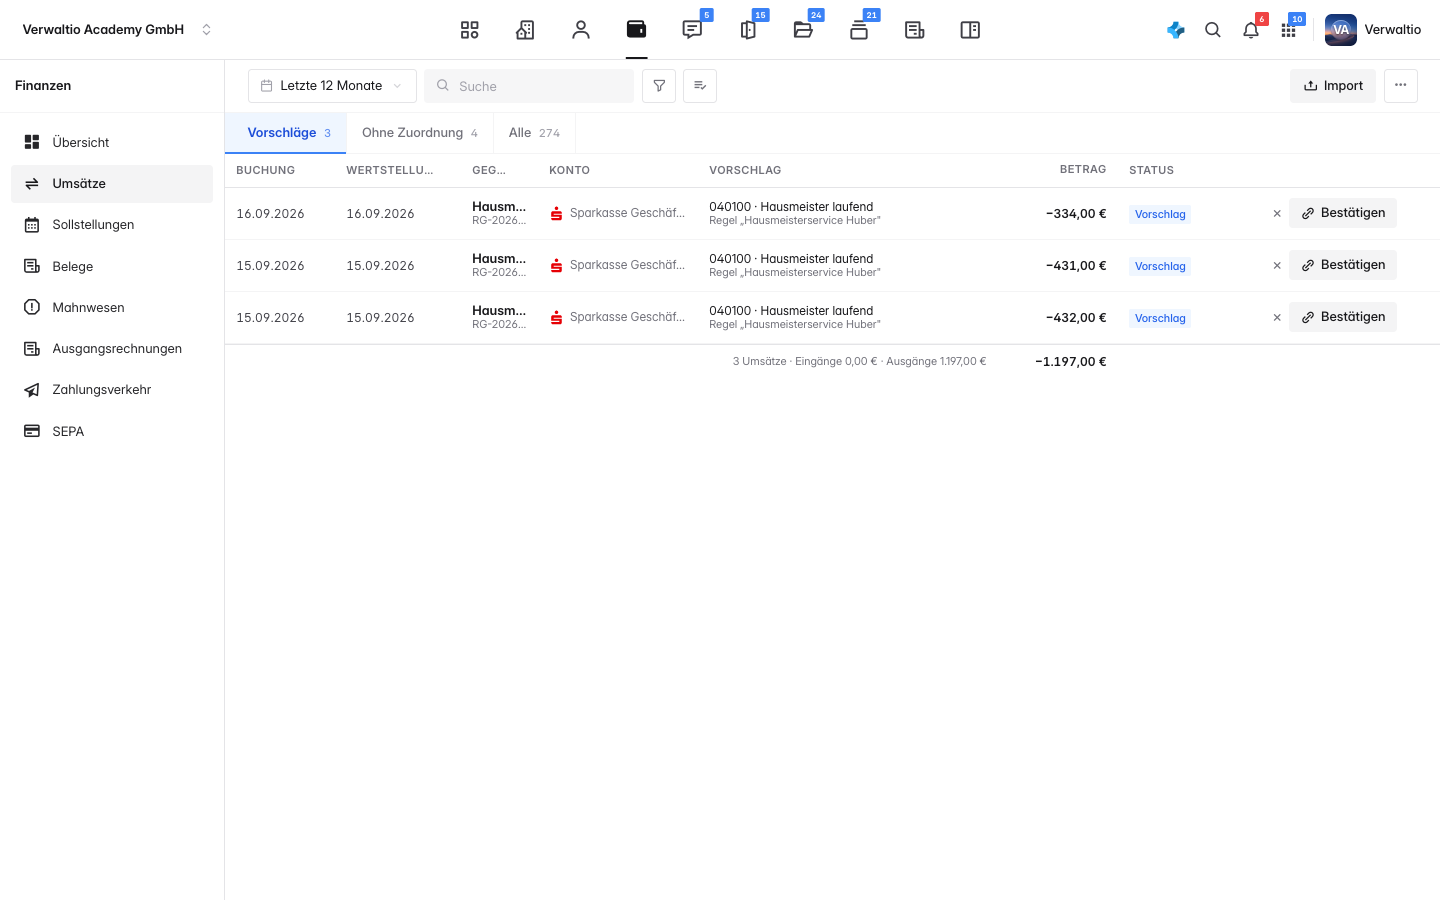1440x900 pixels.
Task: Confirm the −334,00 € suggestion with Bestätigen
Action: click(x=1343, y=213)
